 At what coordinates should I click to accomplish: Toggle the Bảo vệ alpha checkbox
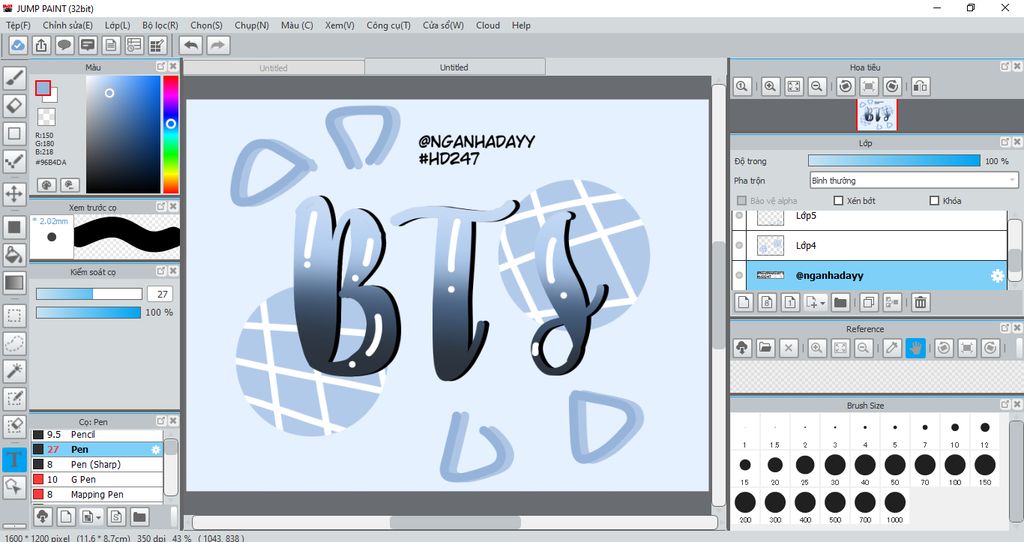(741, 200)
